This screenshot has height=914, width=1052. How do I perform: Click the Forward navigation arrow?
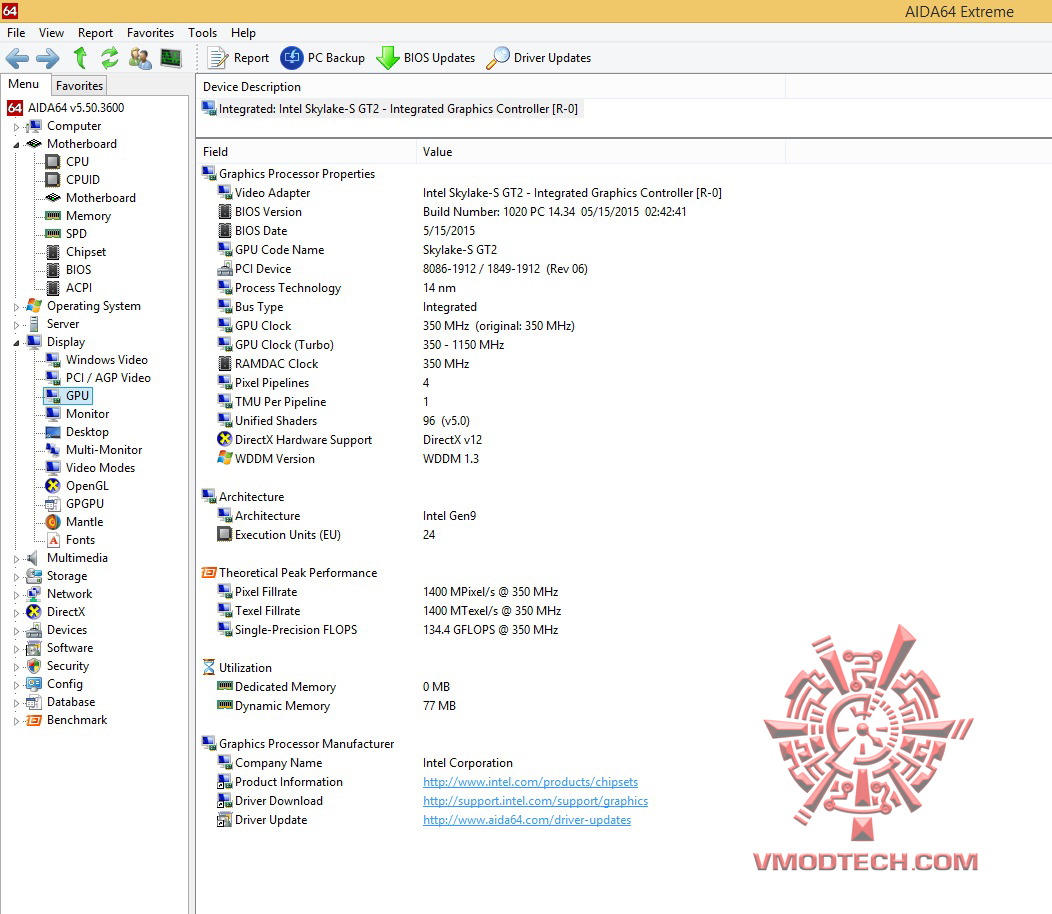48,58
